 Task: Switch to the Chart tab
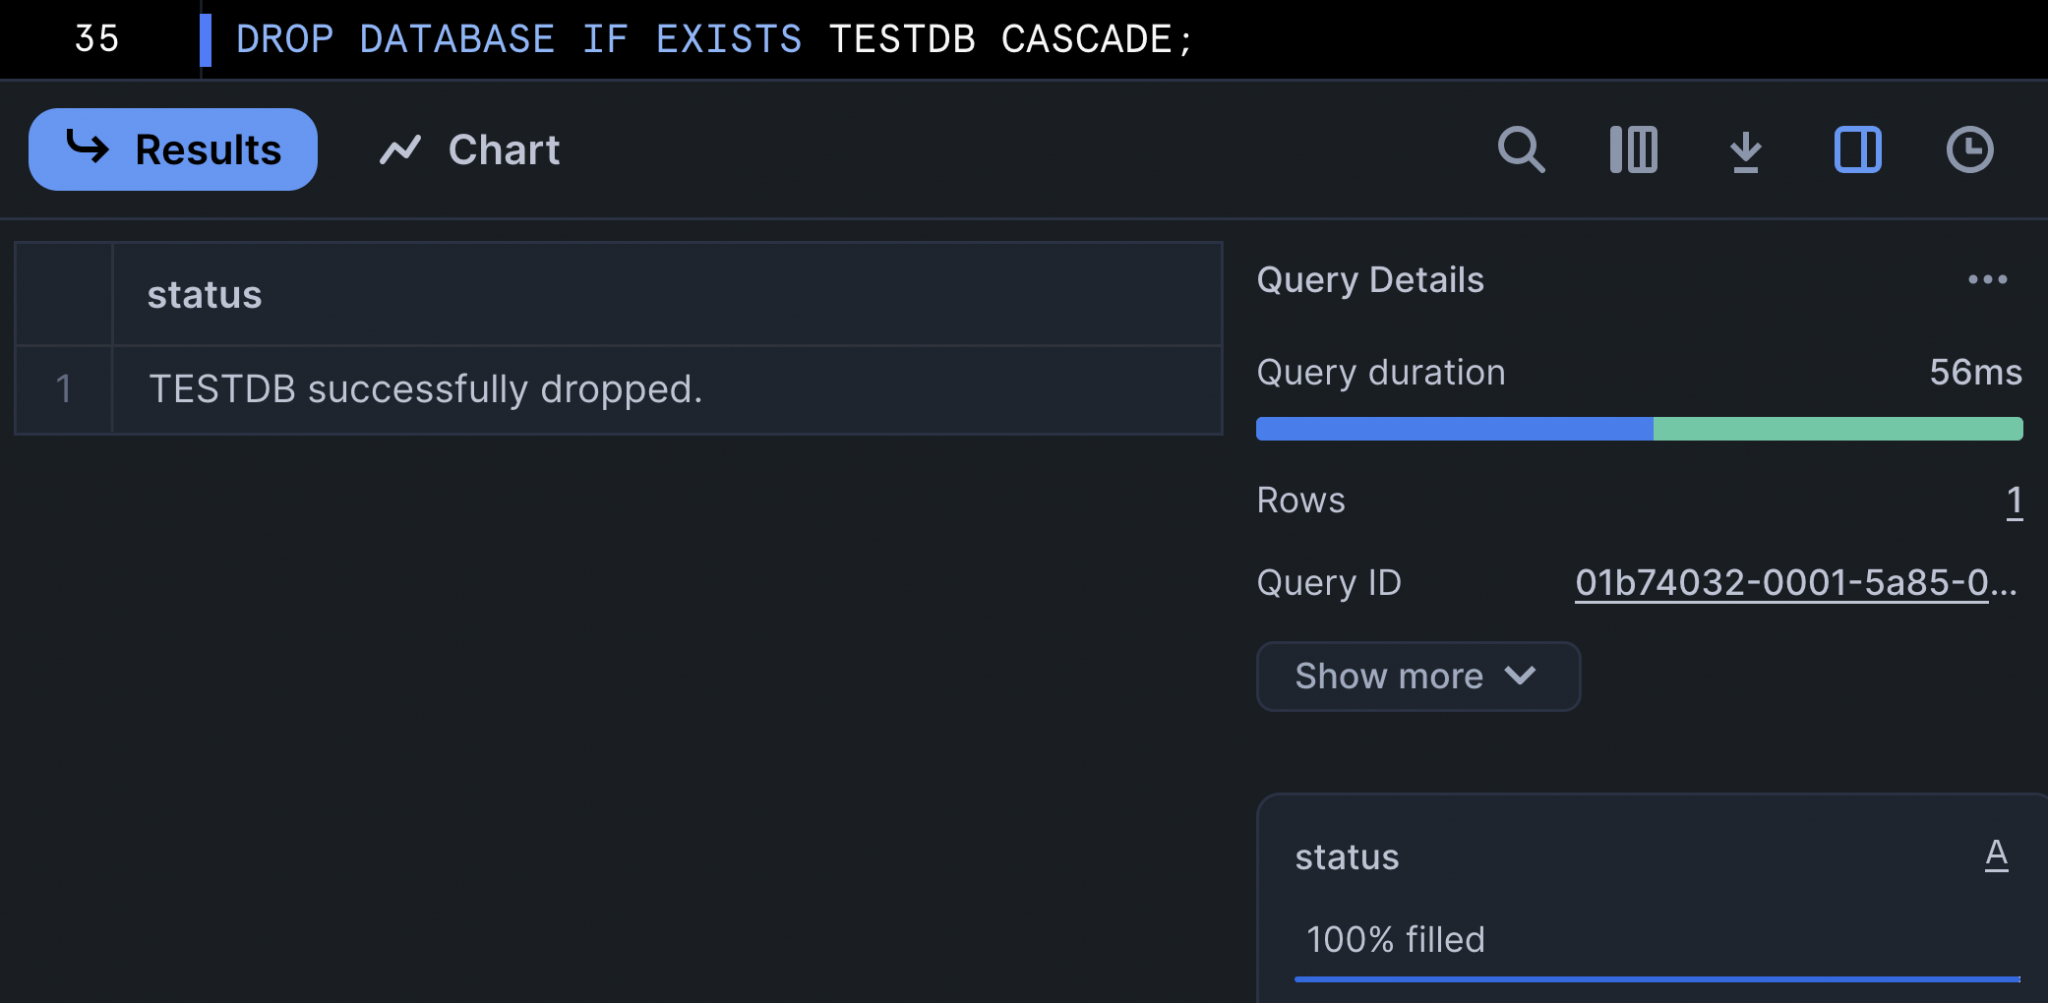[503, 150]
